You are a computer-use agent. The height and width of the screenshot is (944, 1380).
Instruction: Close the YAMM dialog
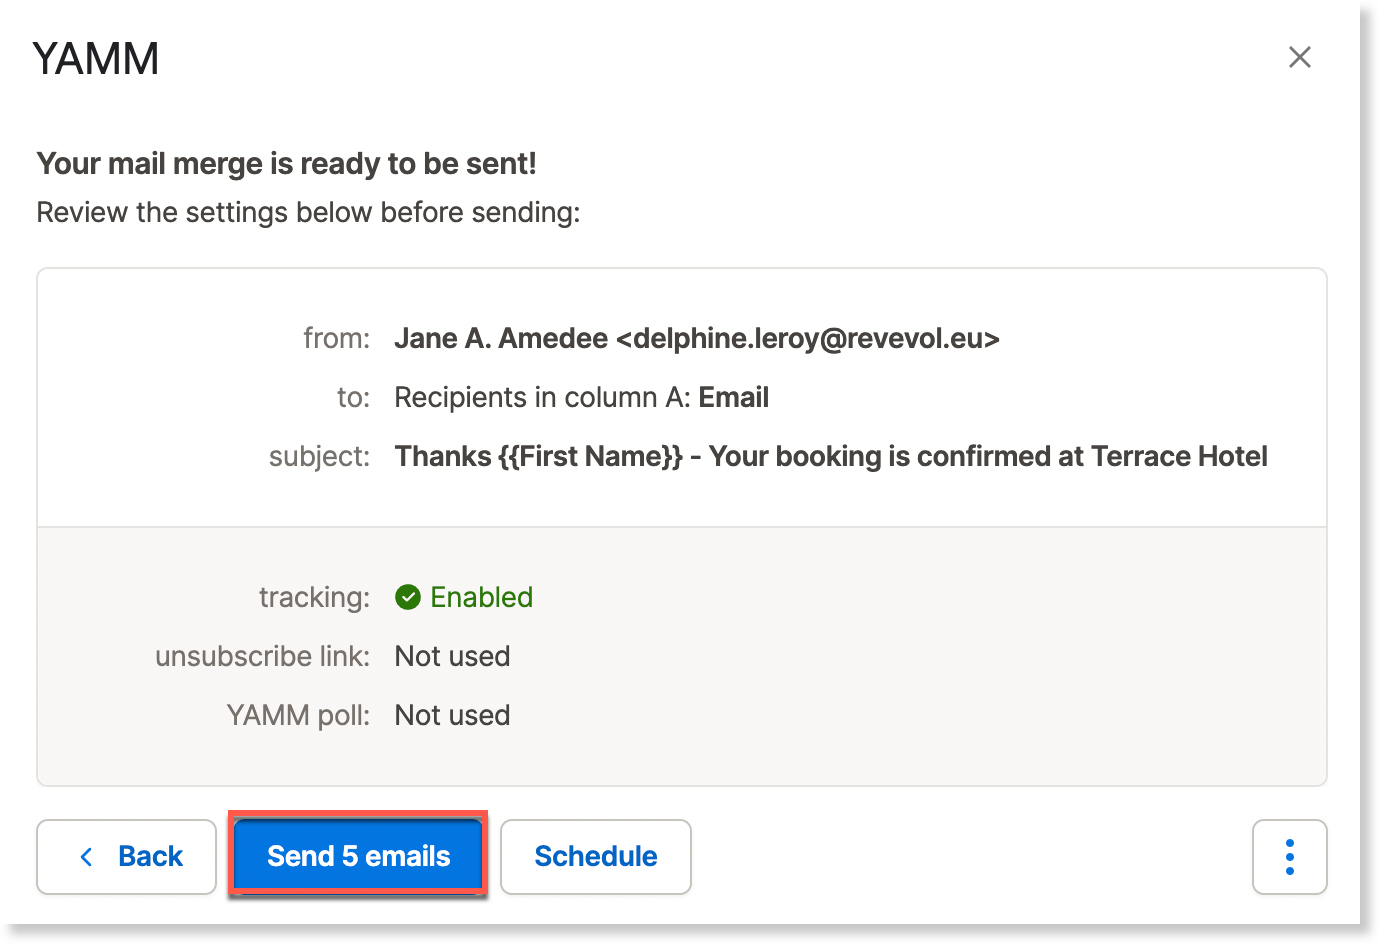click(x=1299, y=57)
